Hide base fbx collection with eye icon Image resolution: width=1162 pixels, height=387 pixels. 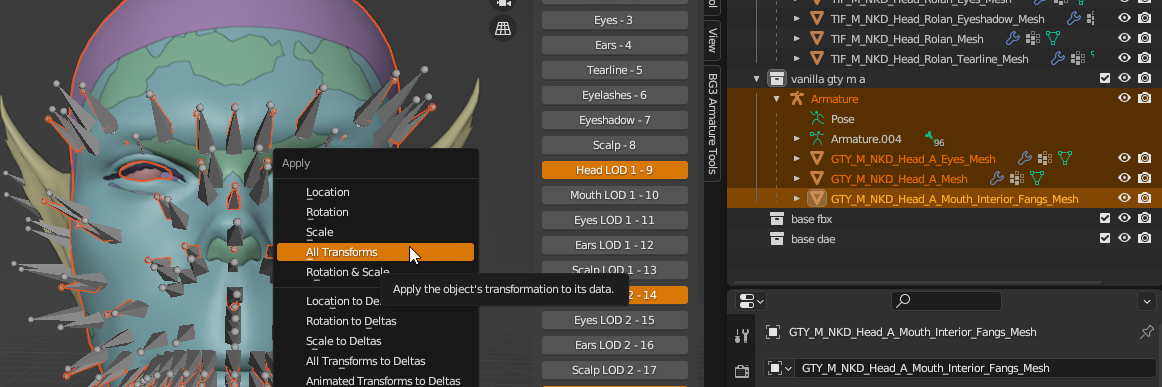[1124, 219]
